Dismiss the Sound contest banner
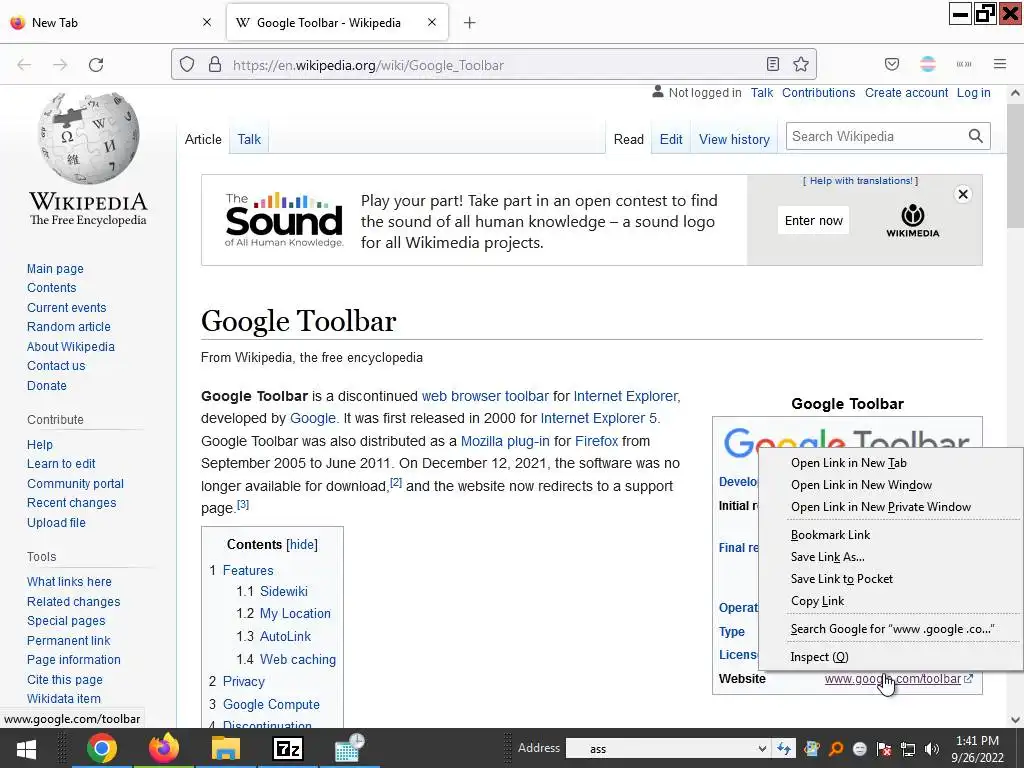 click(963, 194)
